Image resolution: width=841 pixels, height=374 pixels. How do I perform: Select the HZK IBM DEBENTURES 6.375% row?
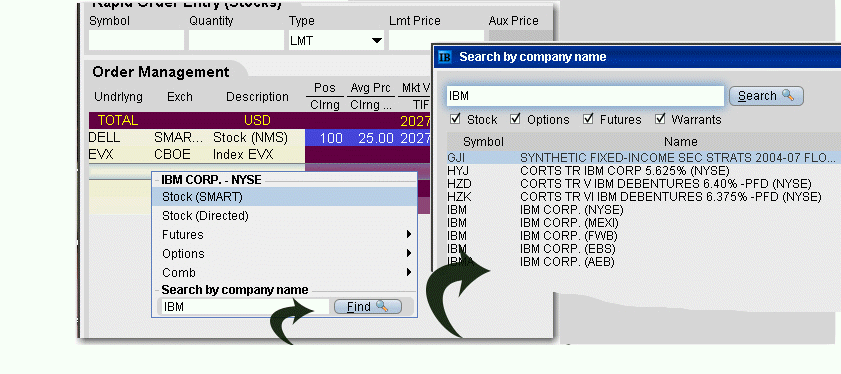click(x=644, y=197)
